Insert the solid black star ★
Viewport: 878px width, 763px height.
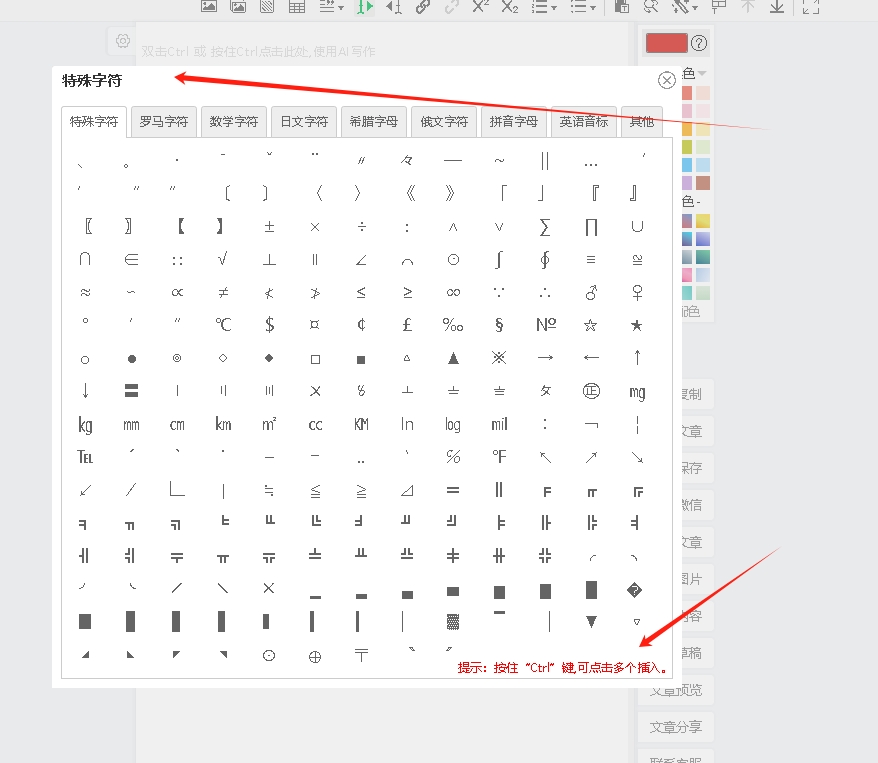point(637,325)
